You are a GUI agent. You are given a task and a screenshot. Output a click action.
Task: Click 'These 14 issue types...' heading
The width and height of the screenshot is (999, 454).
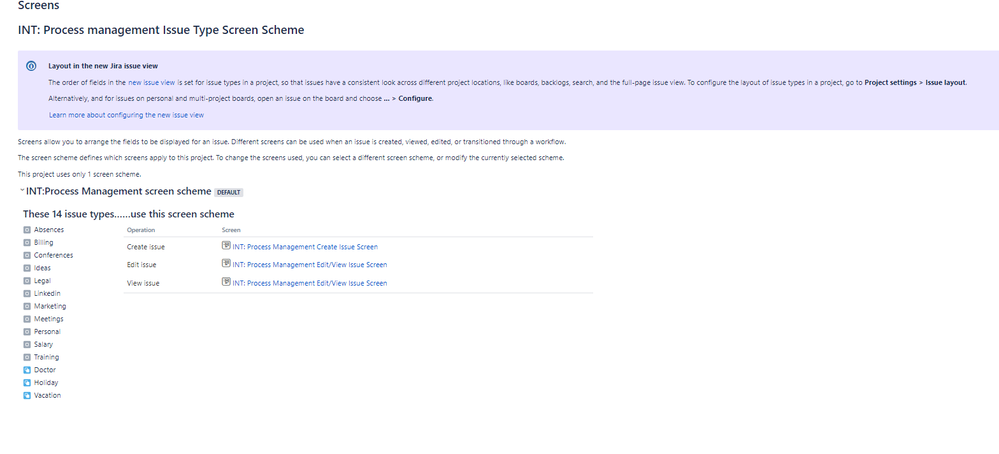click(x=129, y=214)
